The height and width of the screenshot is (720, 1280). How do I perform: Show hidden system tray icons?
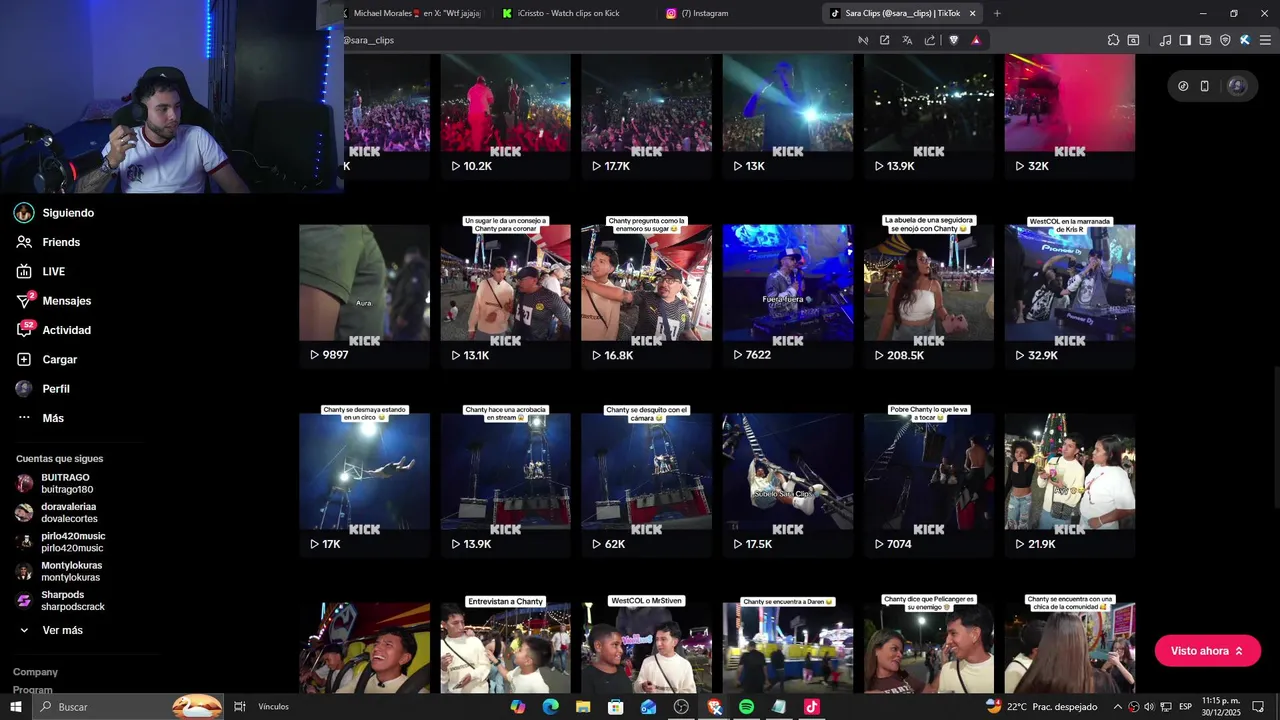(x=1117, y=707)
